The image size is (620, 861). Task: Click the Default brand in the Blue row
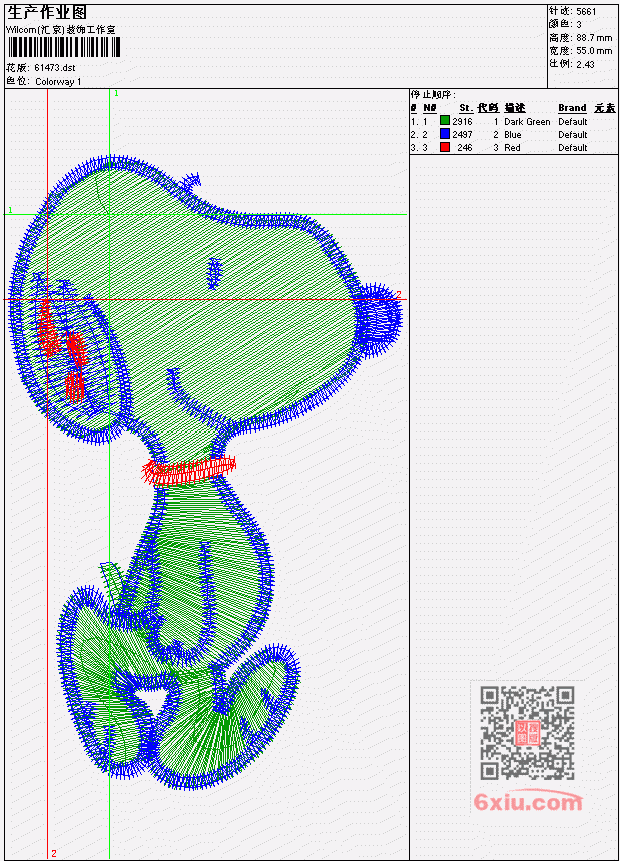pos(573,135)
